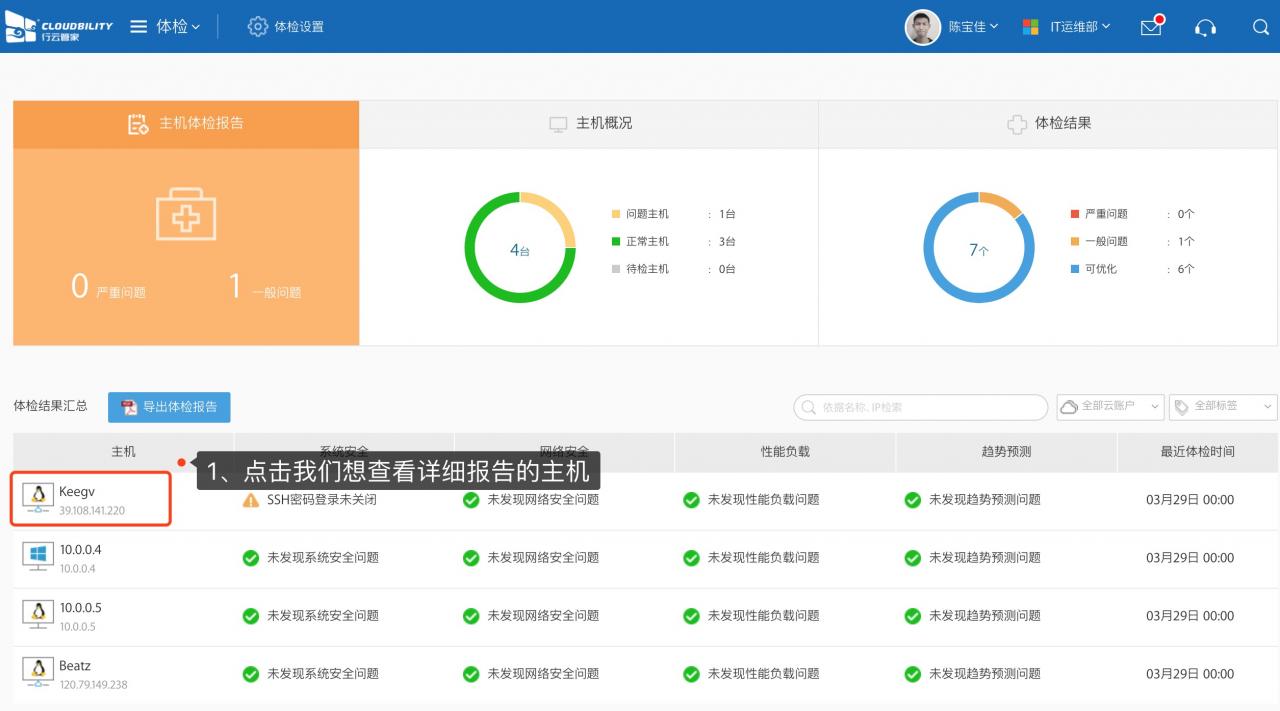Switch to the 体检结果 tab

tap(1049, 123)
